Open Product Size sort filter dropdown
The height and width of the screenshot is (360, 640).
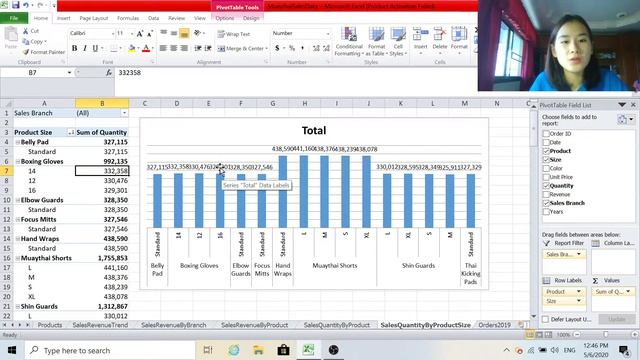click(x=71, y=132)
